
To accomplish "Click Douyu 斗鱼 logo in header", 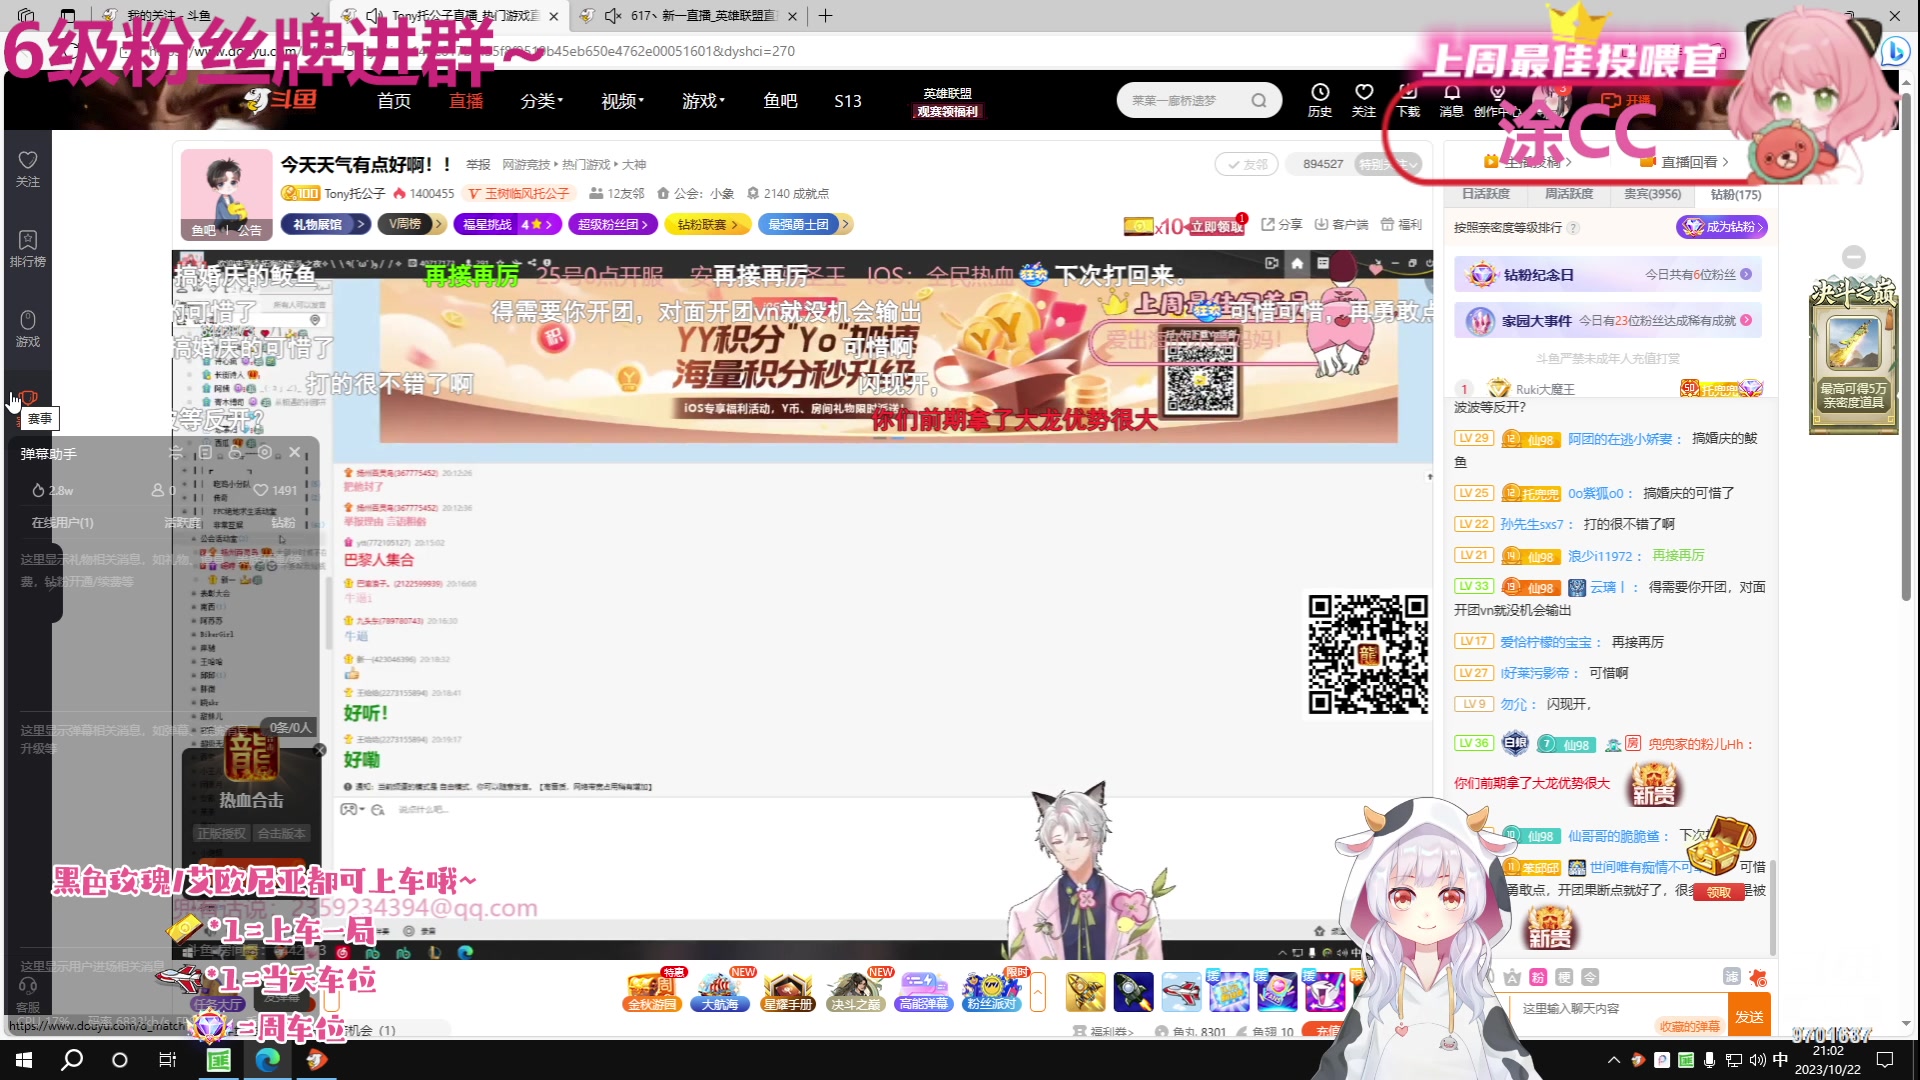I will tap(281, 100).
